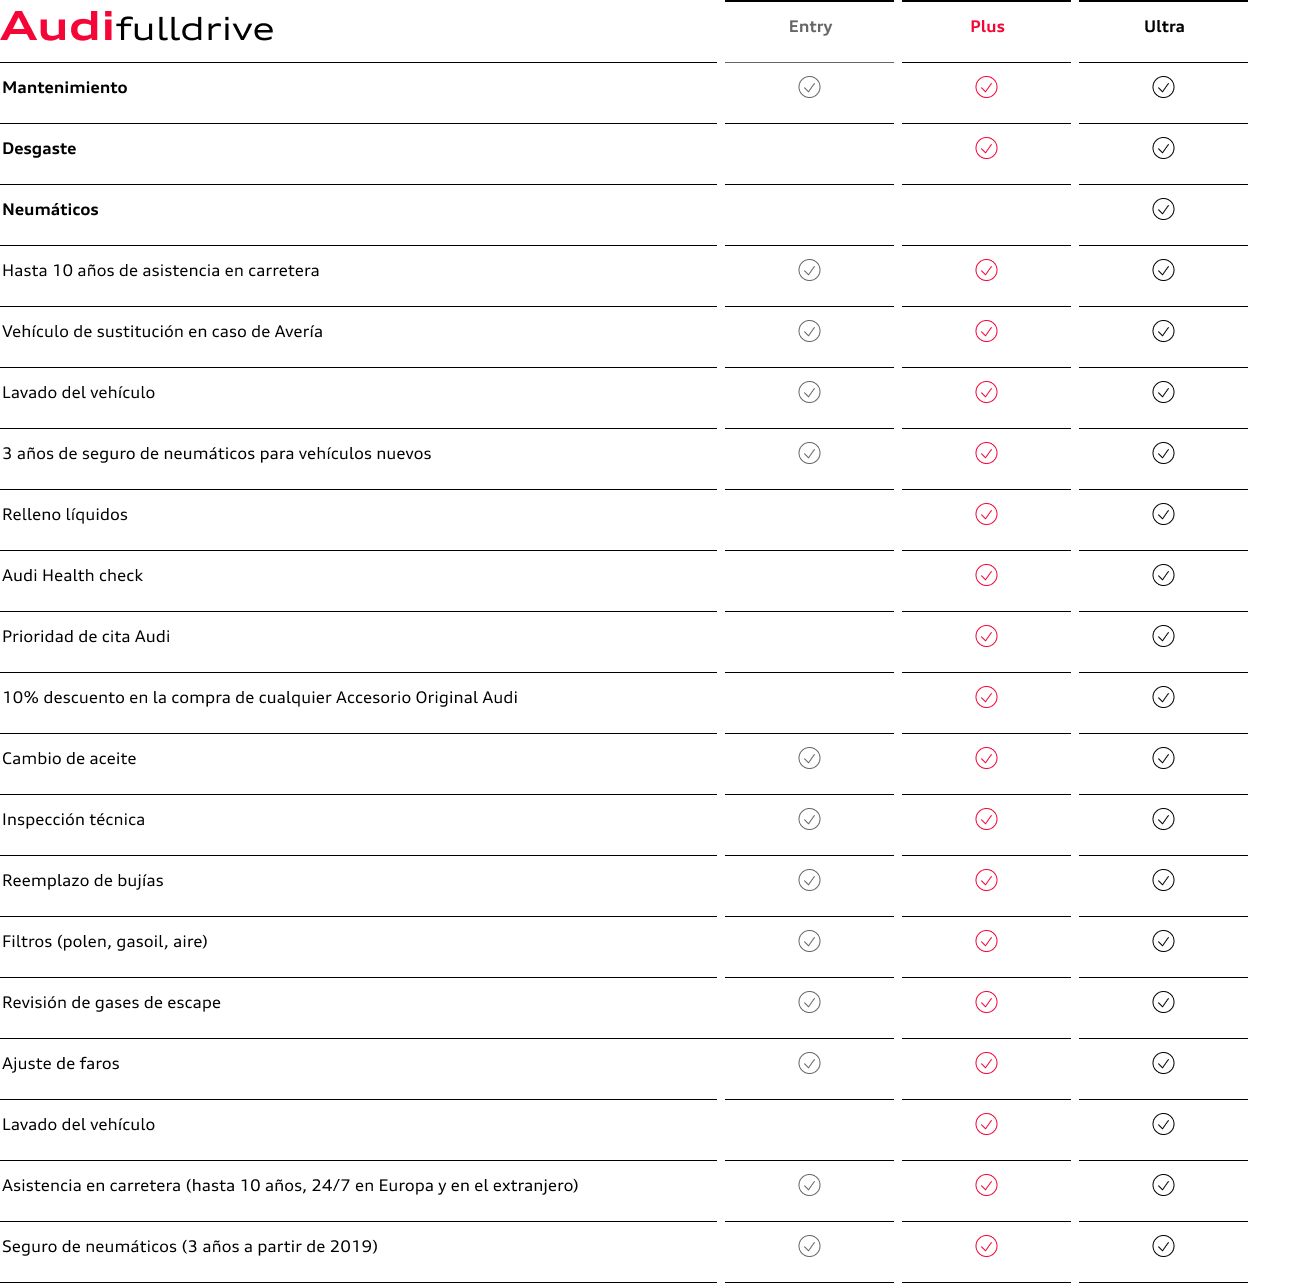Click Plus checkmark for Vehículo de sustitución
This screenshot has width=1310, height=1283.
[x=987, y=331]
